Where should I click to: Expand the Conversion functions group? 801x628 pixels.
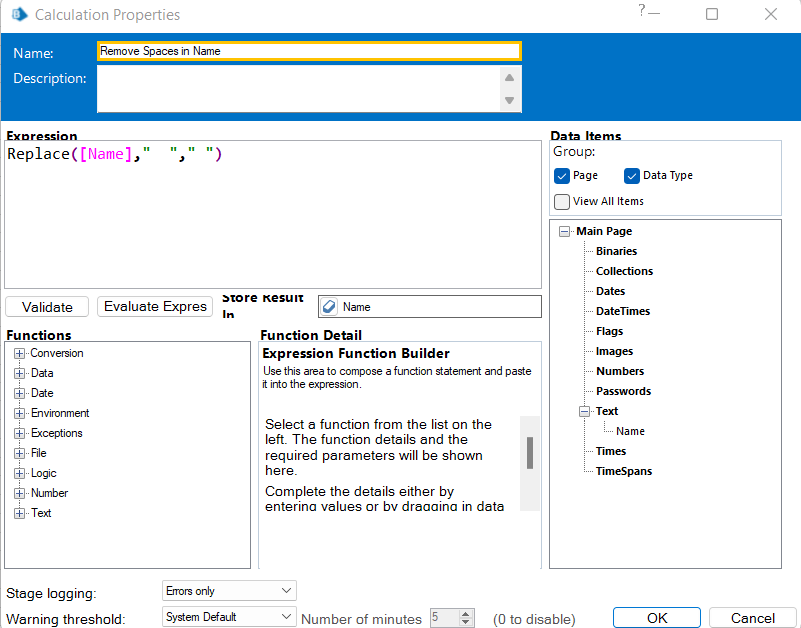click(x=19, y=353)
